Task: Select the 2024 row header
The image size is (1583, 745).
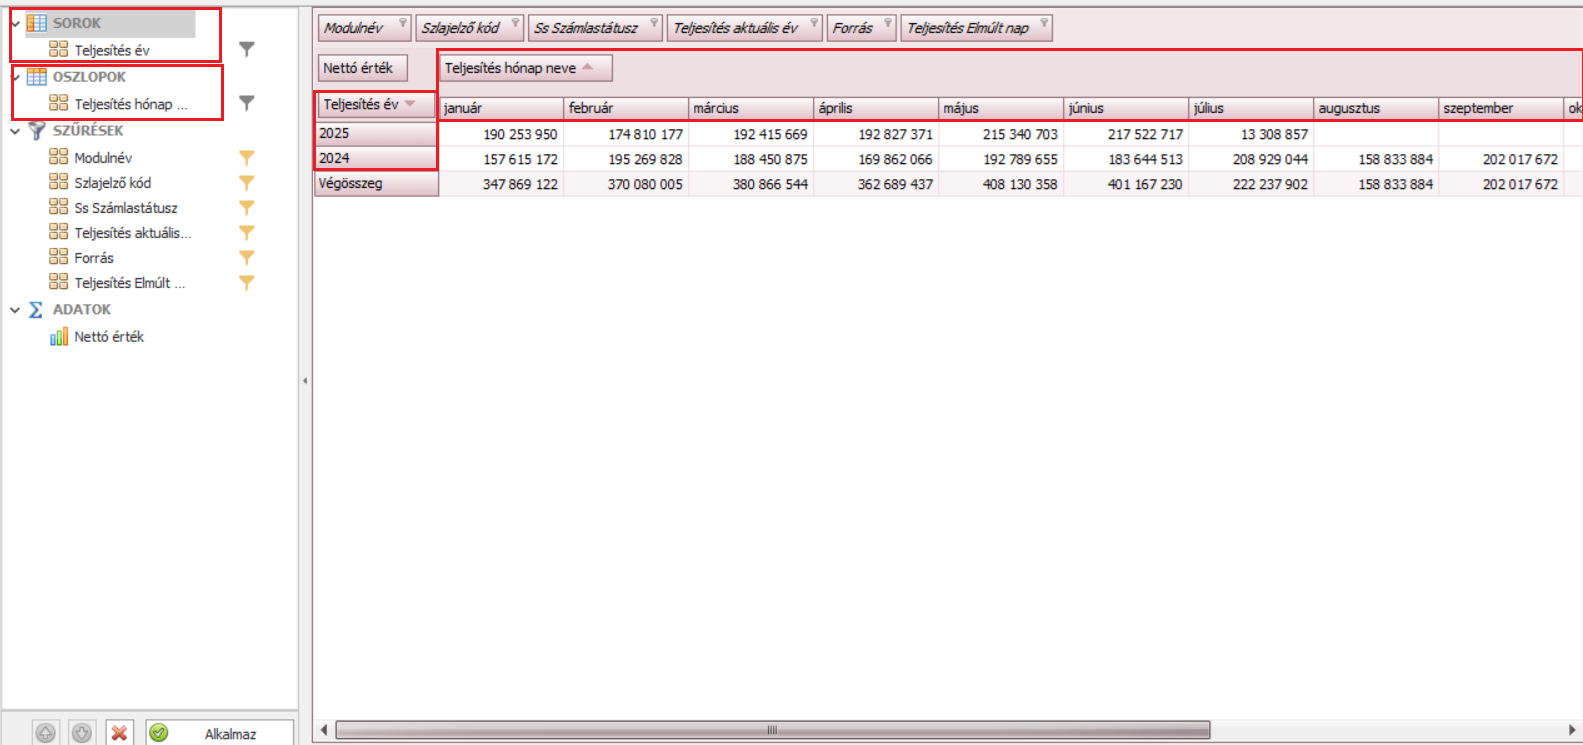Action: (x=375, y=158)
